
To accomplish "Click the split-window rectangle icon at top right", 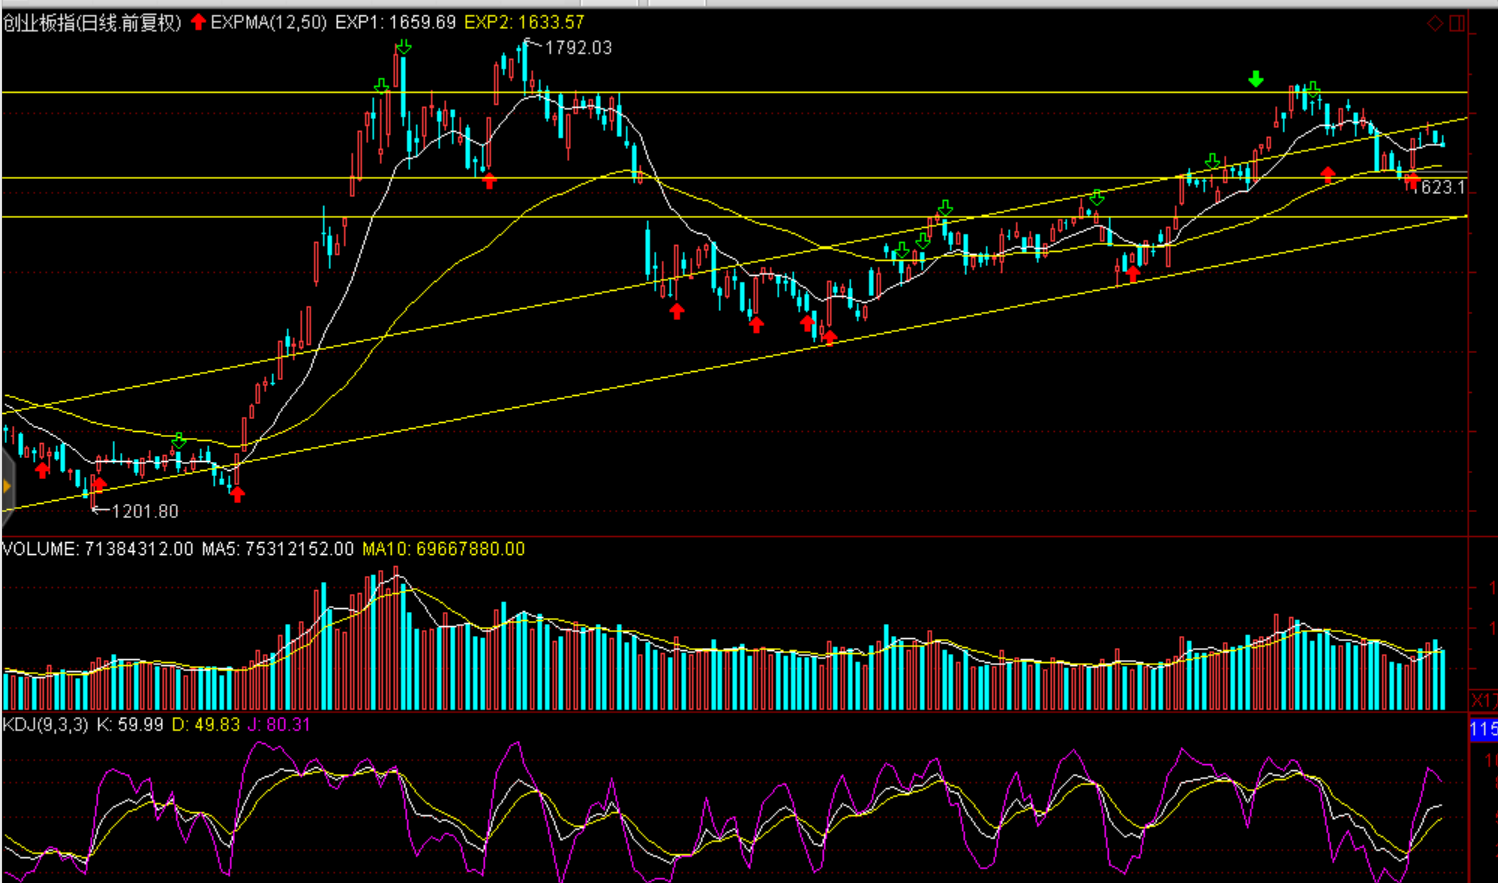I will [1457, 23].
